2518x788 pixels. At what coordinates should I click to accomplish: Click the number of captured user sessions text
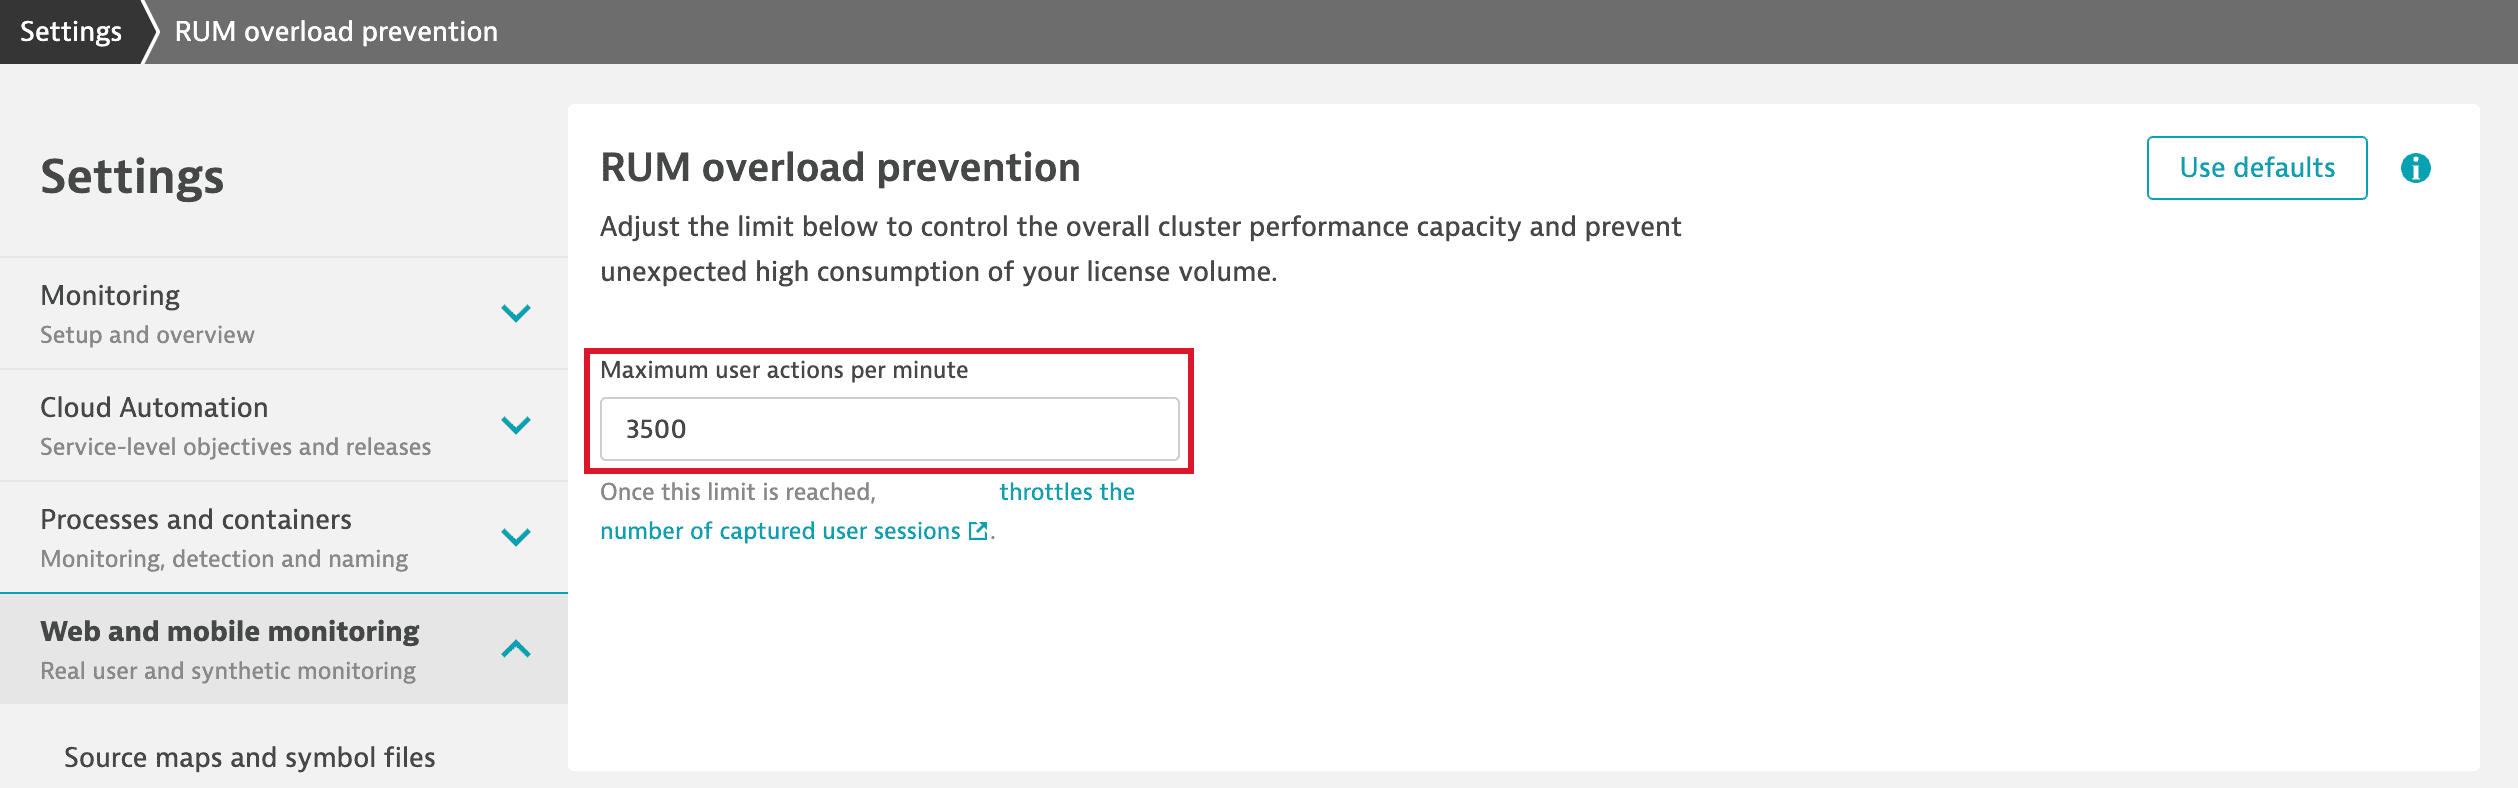[x=780, y=531]
